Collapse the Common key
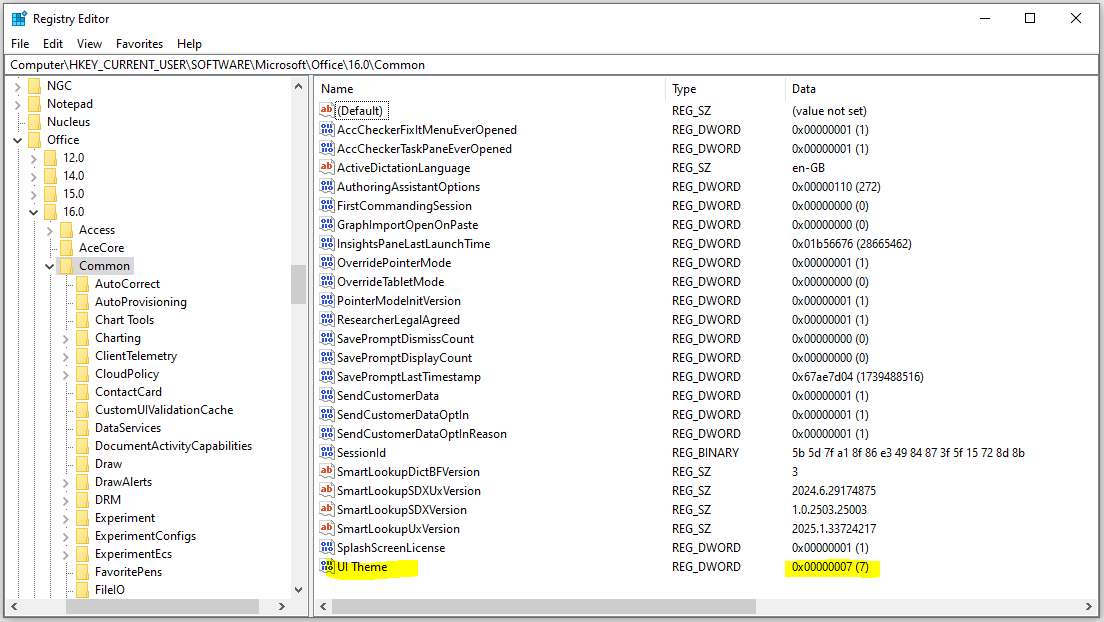 tap(50, 266)
